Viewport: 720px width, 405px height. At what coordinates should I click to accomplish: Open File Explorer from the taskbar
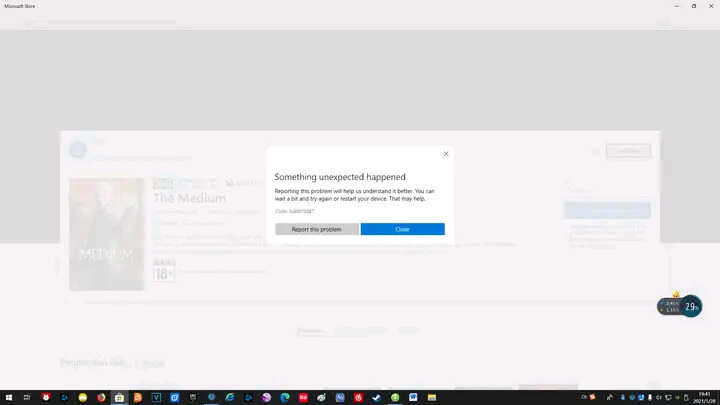point(432,397)
